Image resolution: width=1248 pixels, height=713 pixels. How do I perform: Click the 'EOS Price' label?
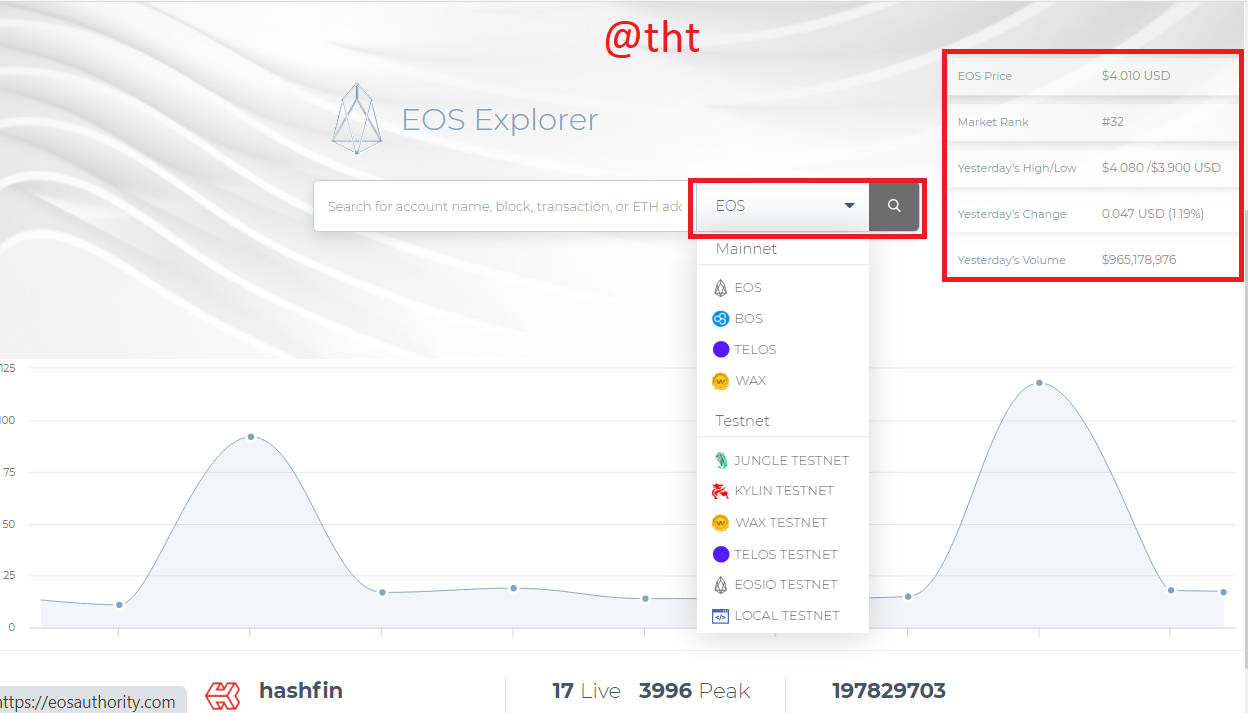tap(985, 76)
